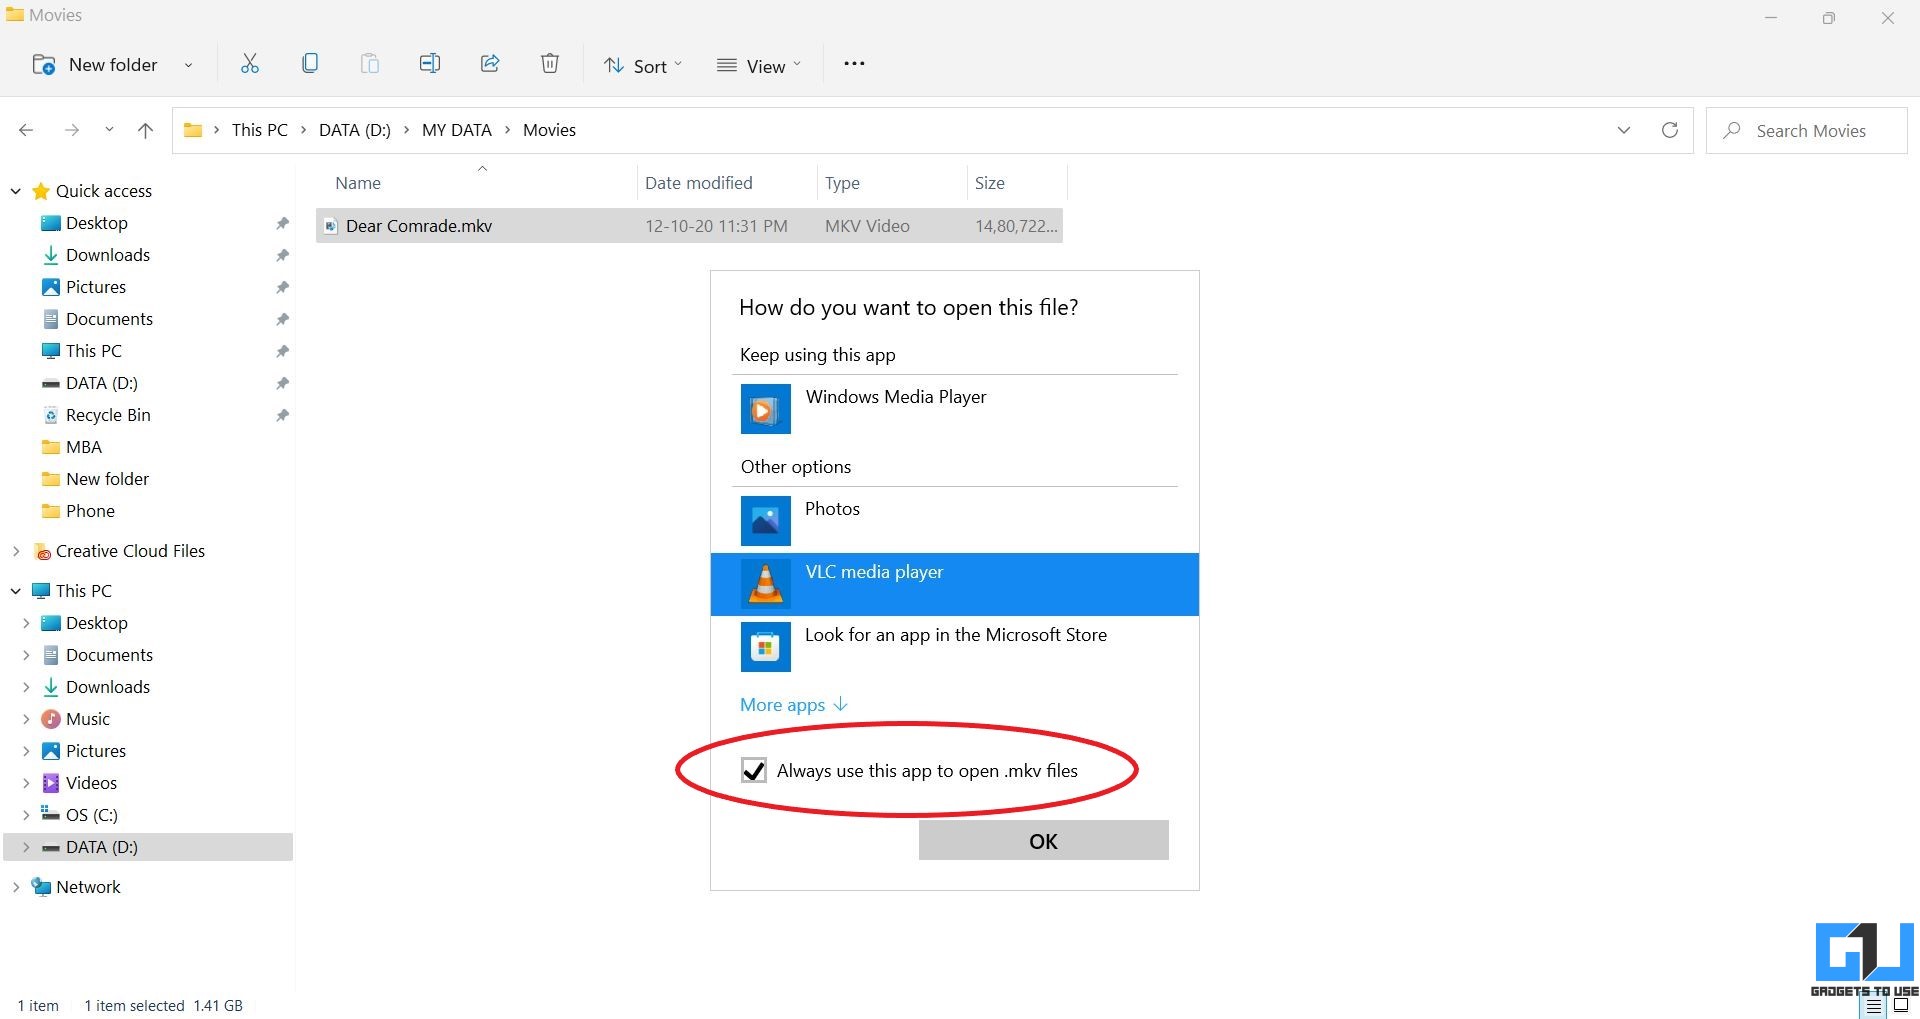
Task: Refresh the Movies folder view
Action: 1669,130
